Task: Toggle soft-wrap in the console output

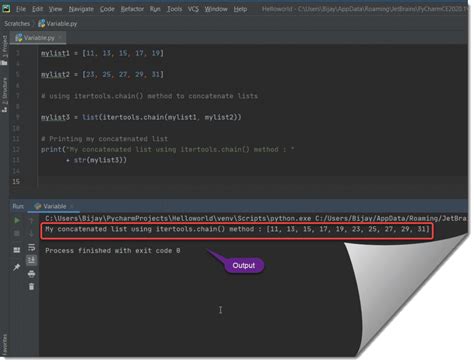Action: coord(31,247)
